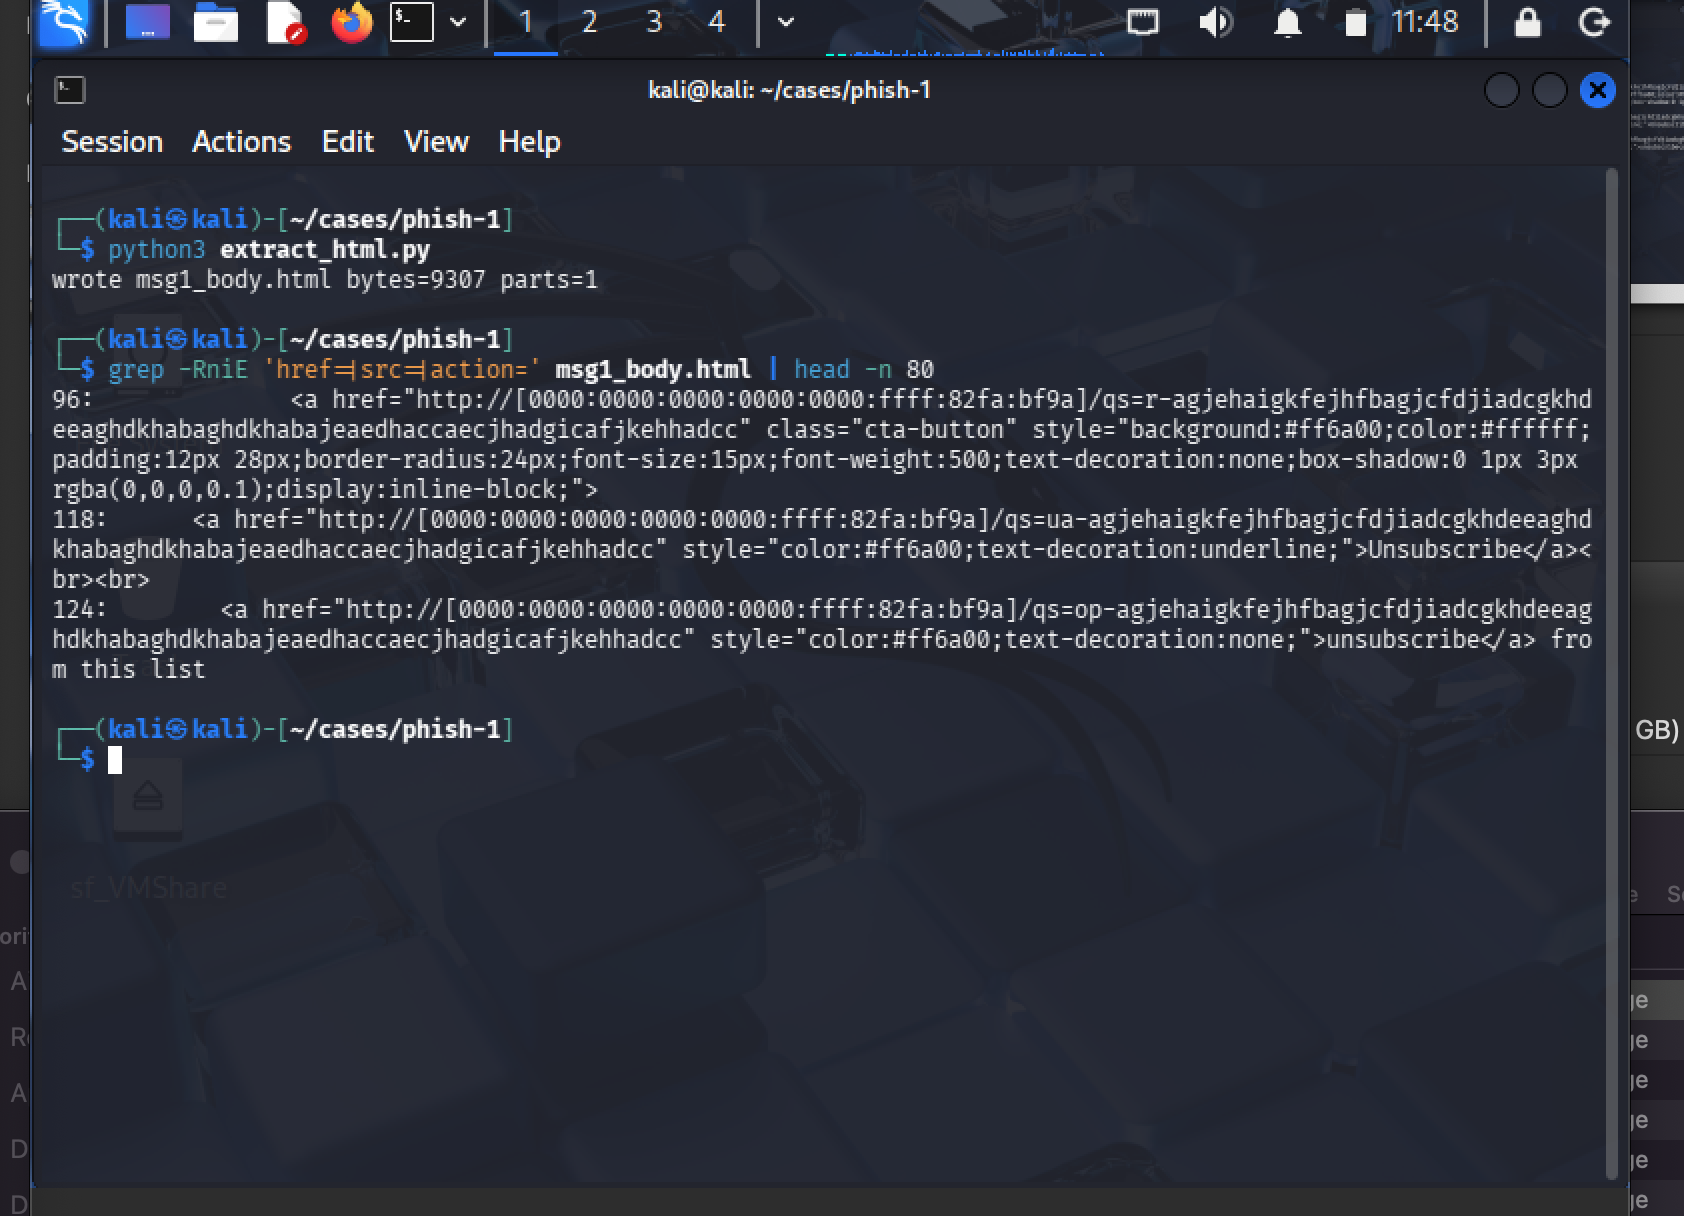Launch the text editor panel icon
The height and width of the screenshot is (1216, 1684).
[x=284, y=22]
